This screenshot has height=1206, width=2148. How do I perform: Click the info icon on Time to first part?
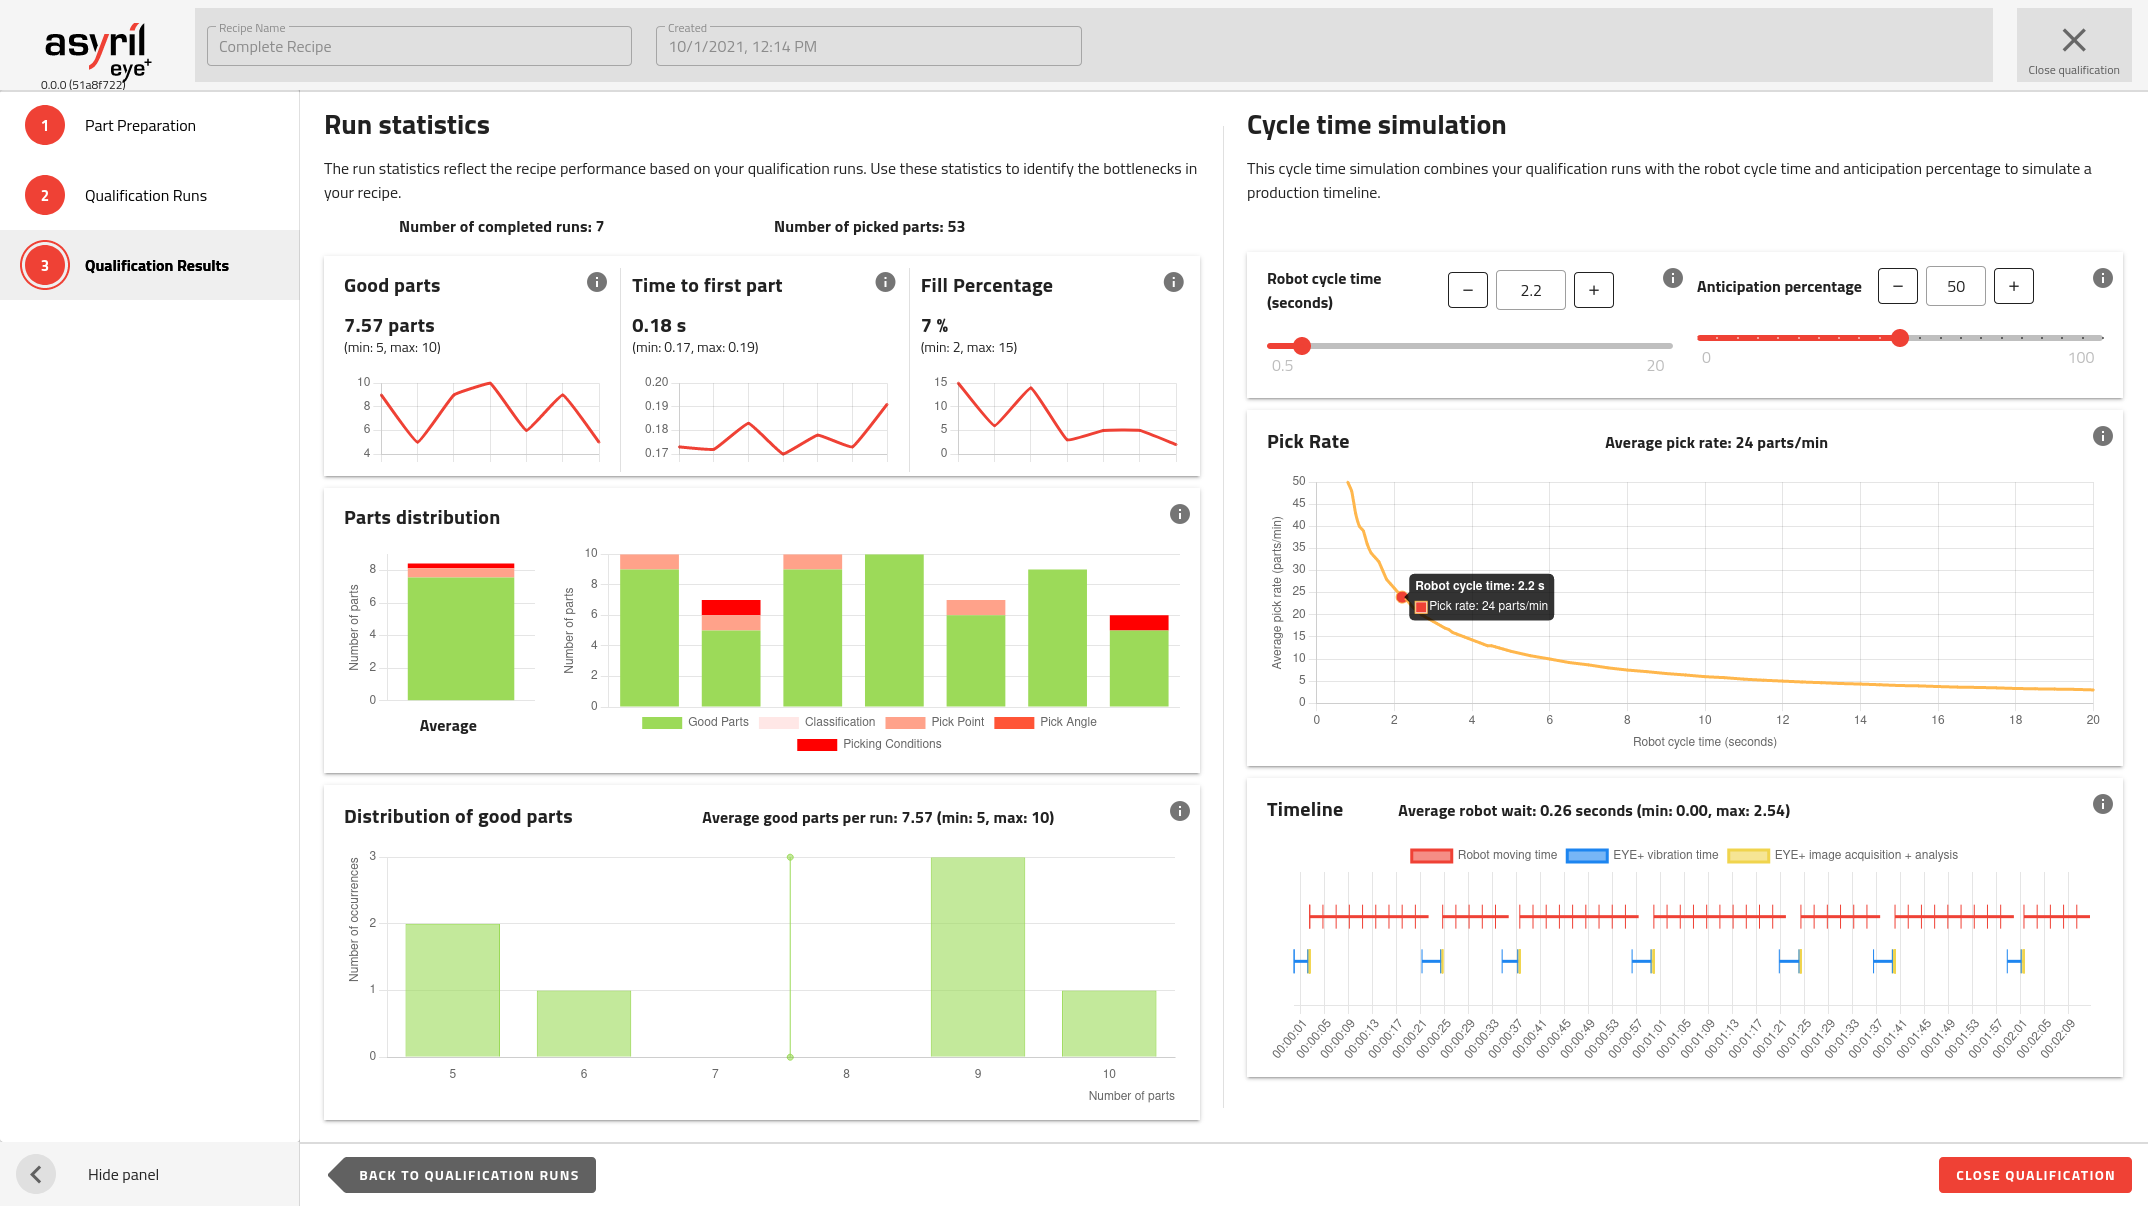click(885, 282)
